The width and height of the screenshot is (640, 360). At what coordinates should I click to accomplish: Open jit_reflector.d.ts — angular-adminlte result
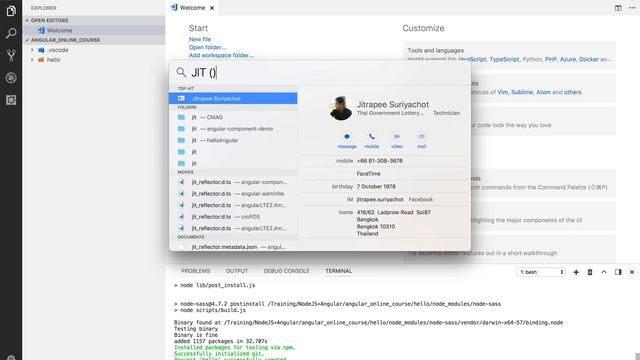point(233,193)
